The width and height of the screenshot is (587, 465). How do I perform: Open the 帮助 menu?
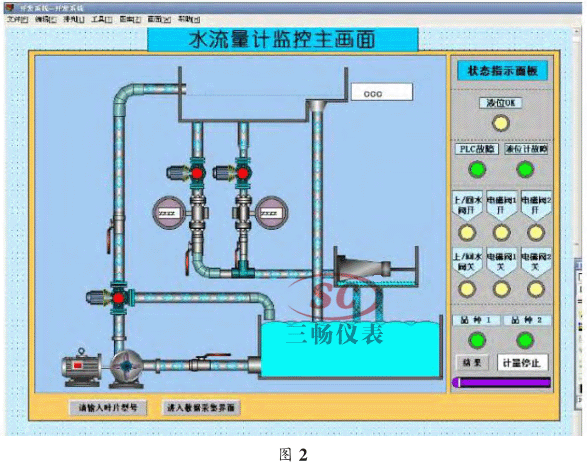point(189,19)
